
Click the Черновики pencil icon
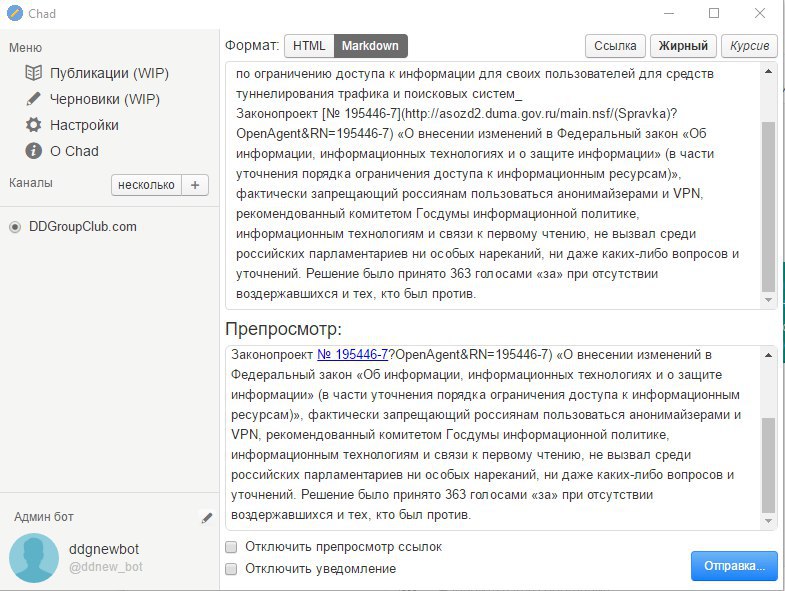(x=33, y=99)
